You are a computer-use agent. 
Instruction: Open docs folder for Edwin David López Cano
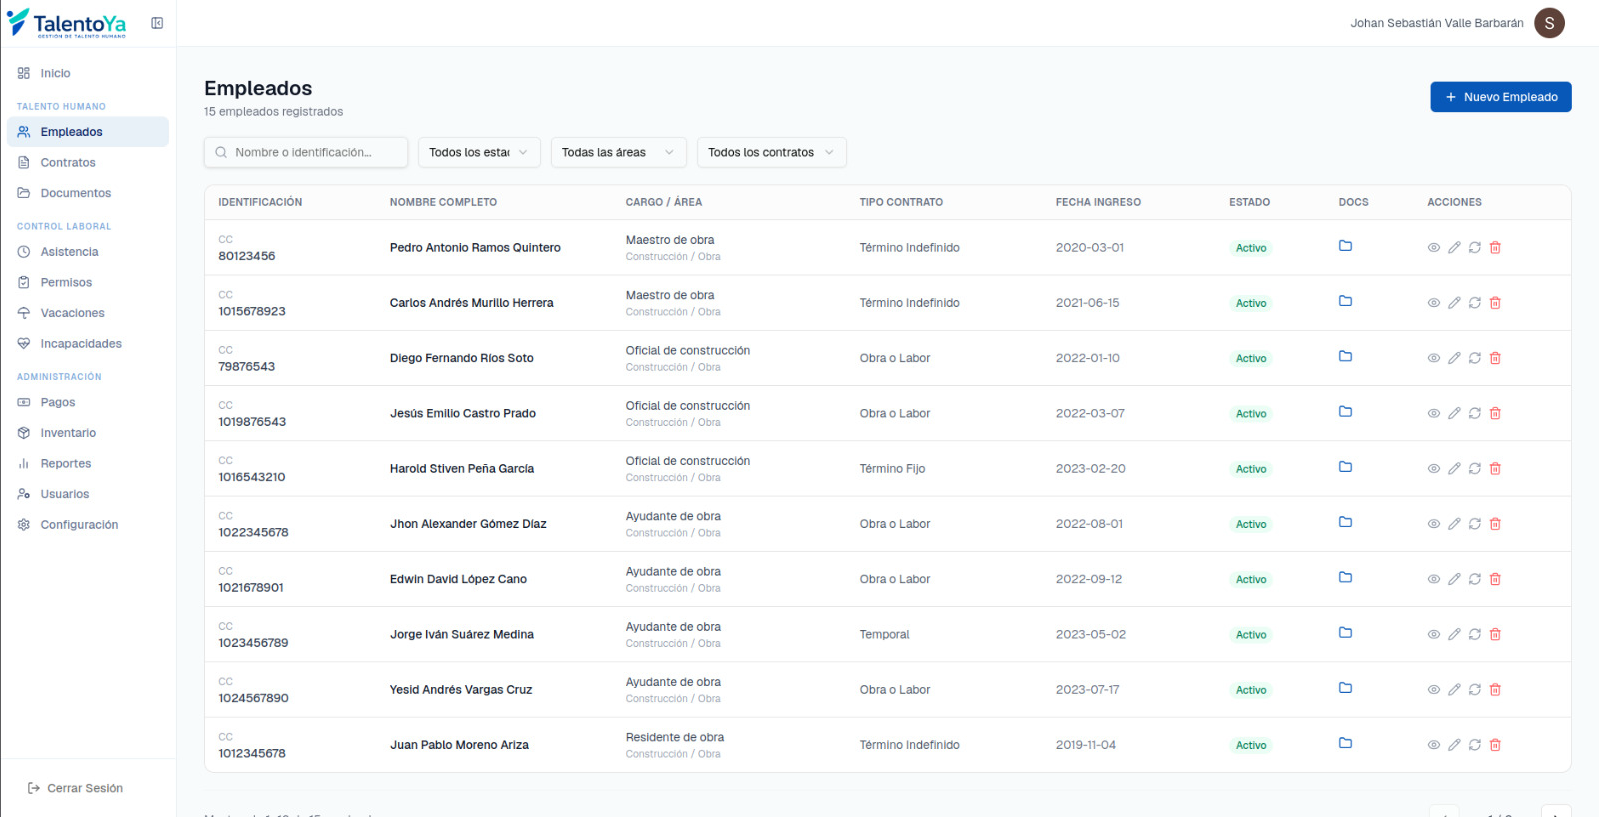point(1345,578)
